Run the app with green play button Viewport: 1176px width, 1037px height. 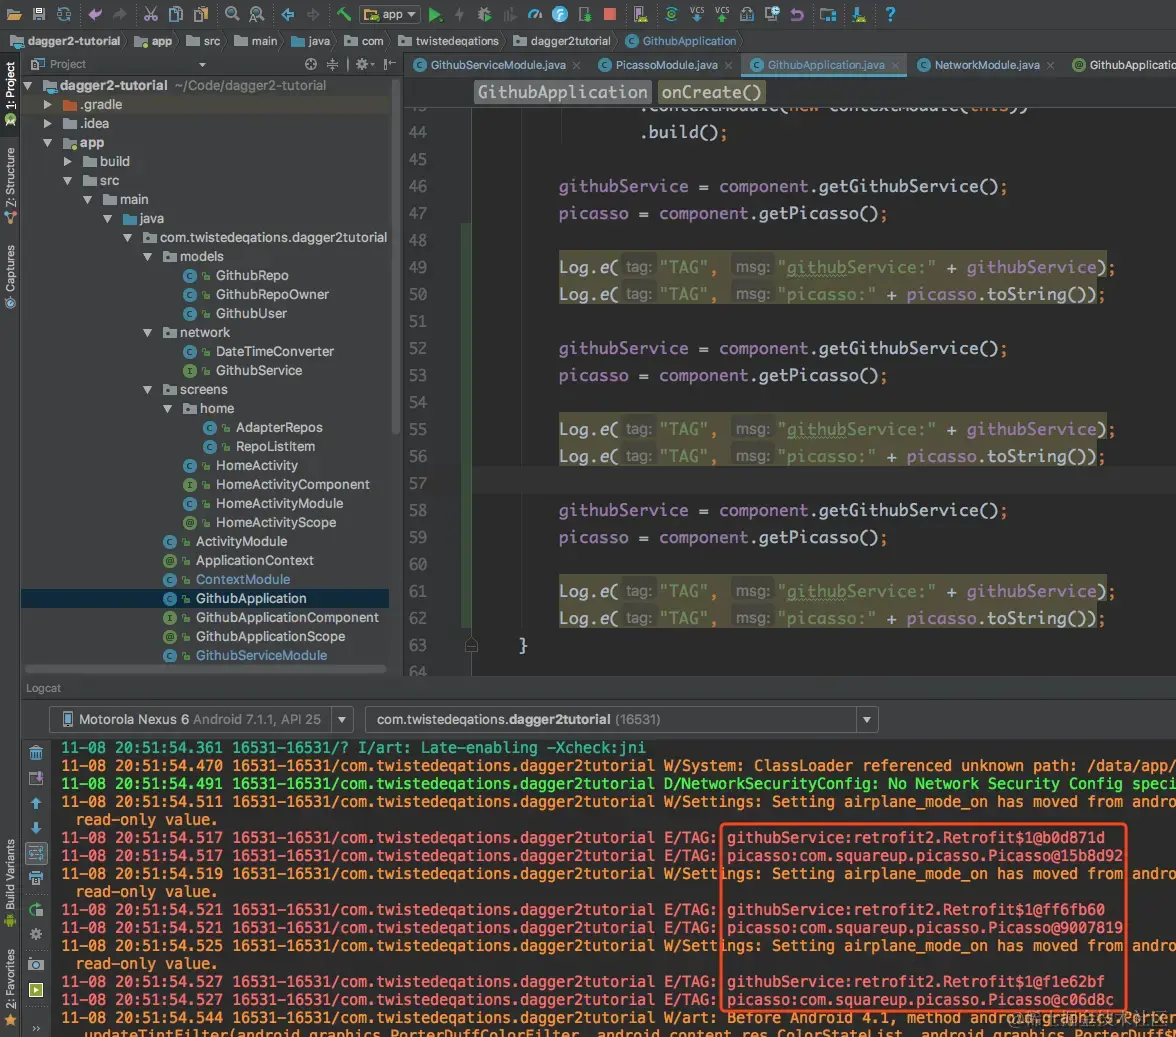pos(435,14)
